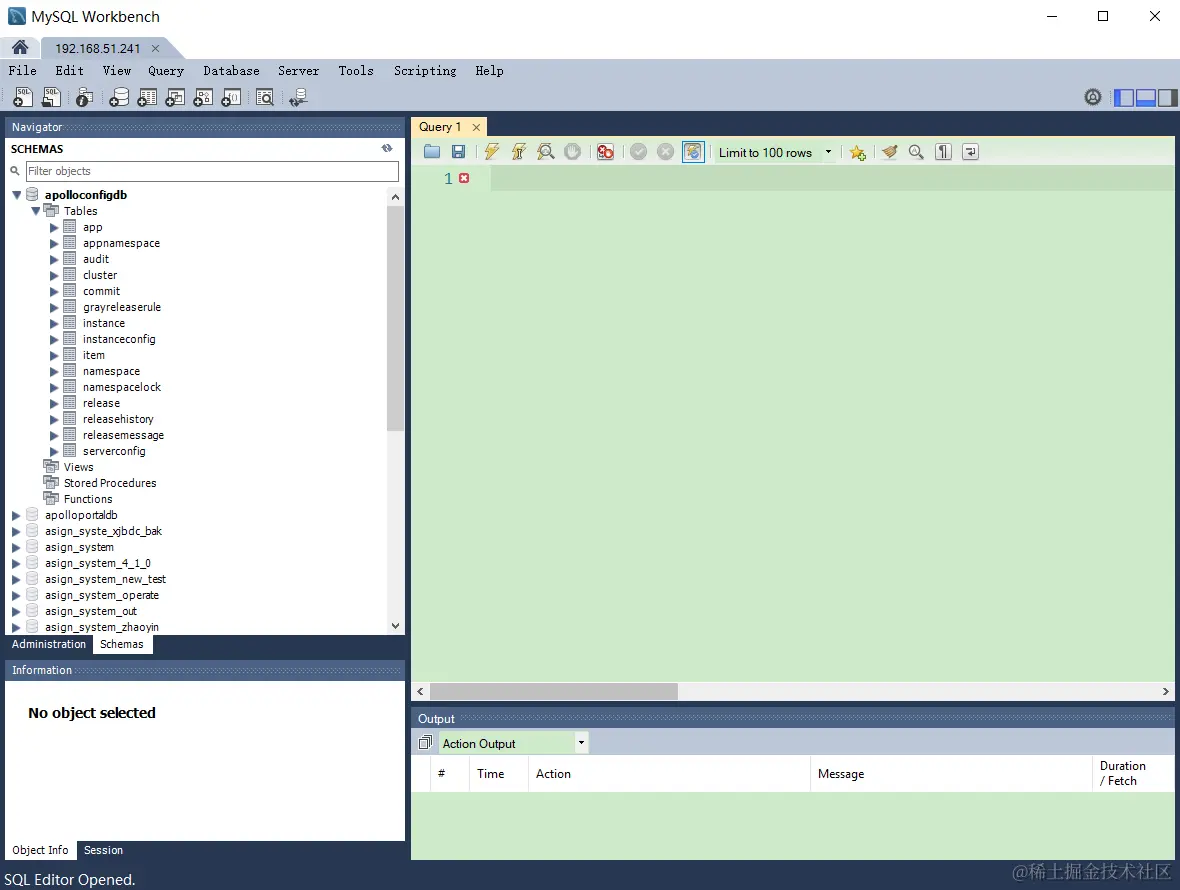The width and height of the screenshot is (1180, 890).
Task: Click the Filter objects search field
Action: pyautogui.click(x=212, y=171)
